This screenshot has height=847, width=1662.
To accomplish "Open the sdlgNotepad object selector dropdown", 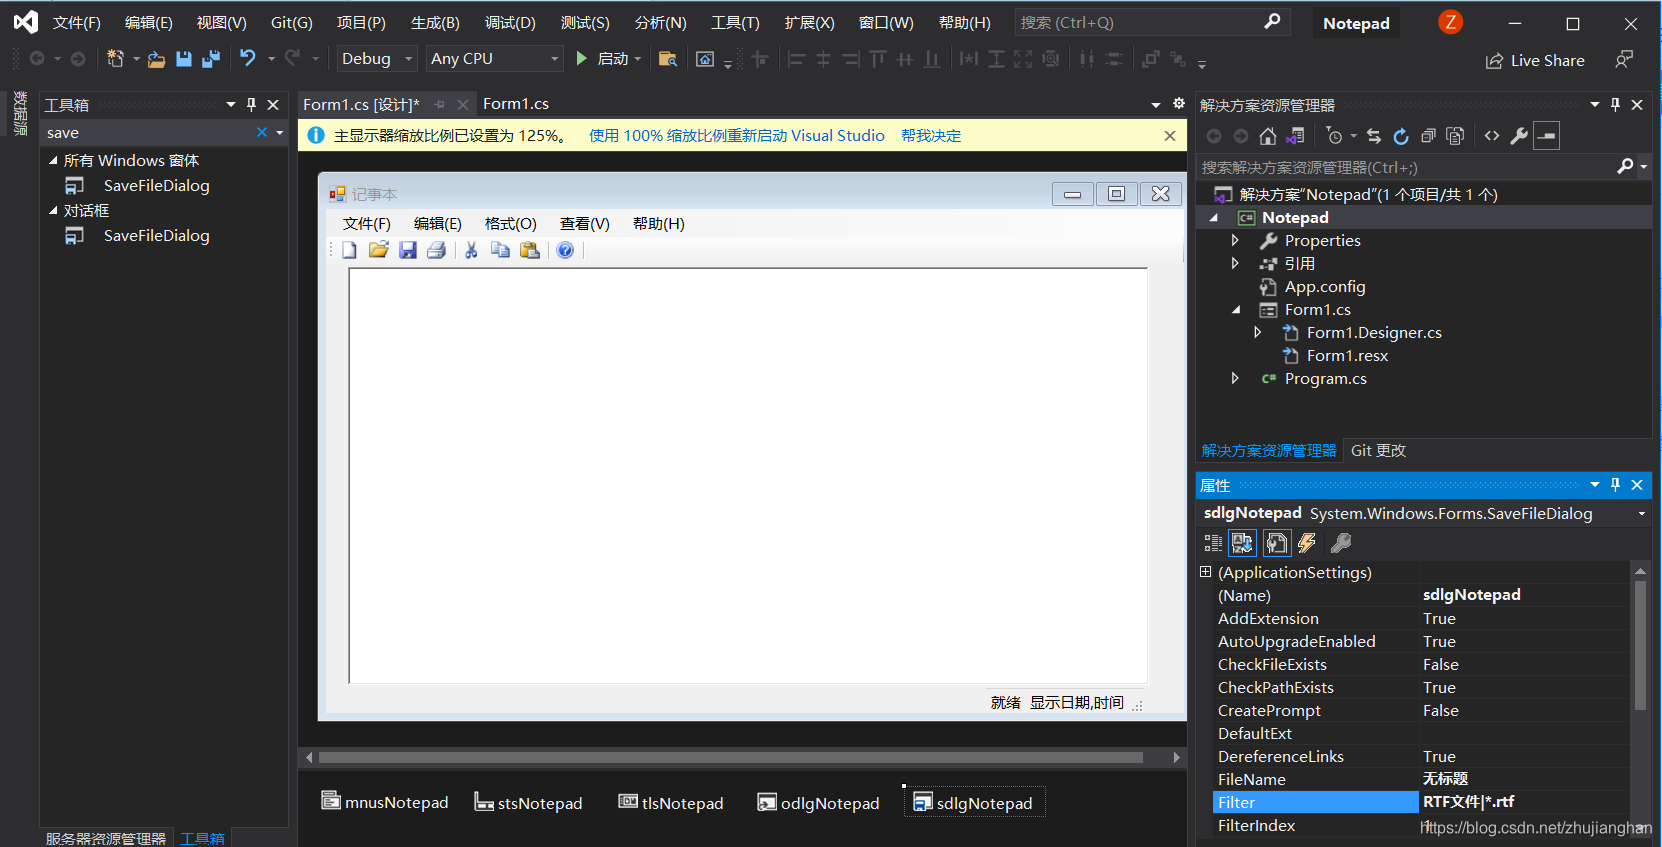I will tap(1641, 514).
